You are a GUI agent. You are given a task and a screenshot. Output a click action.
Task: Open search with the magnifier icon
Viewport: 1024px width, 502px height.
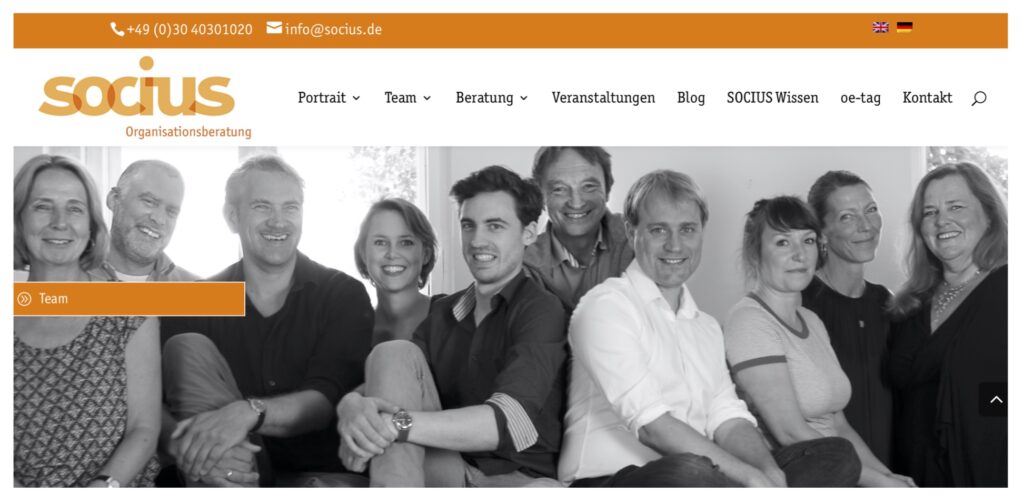point(978,99)
